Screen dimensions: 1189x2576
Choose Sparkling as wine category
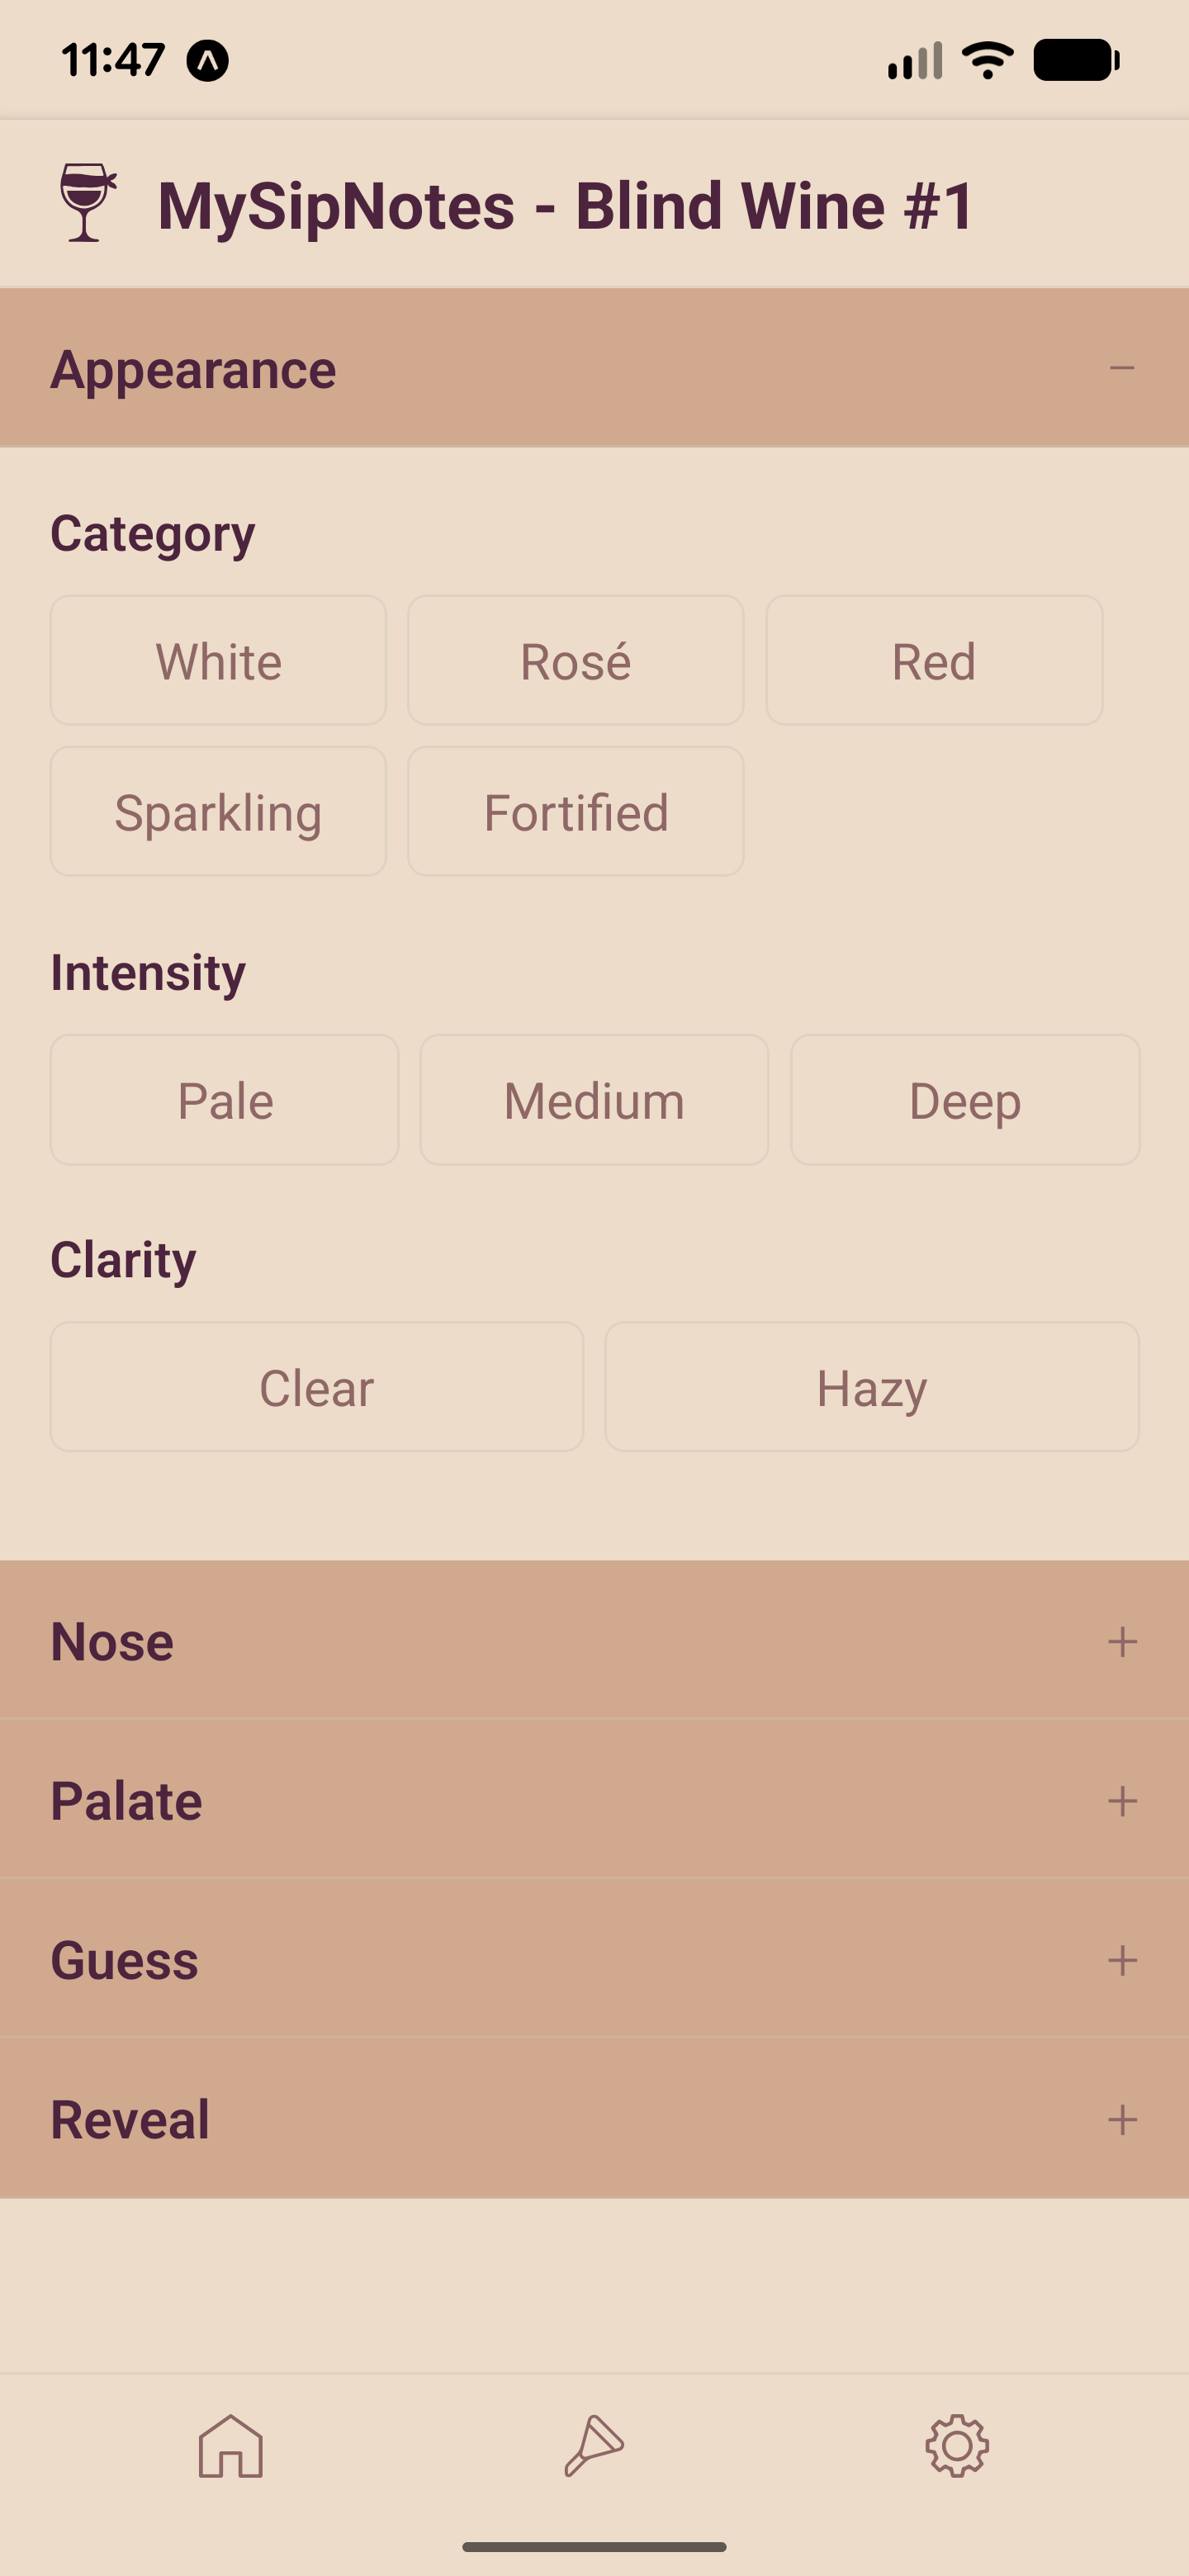click(218, 812)
